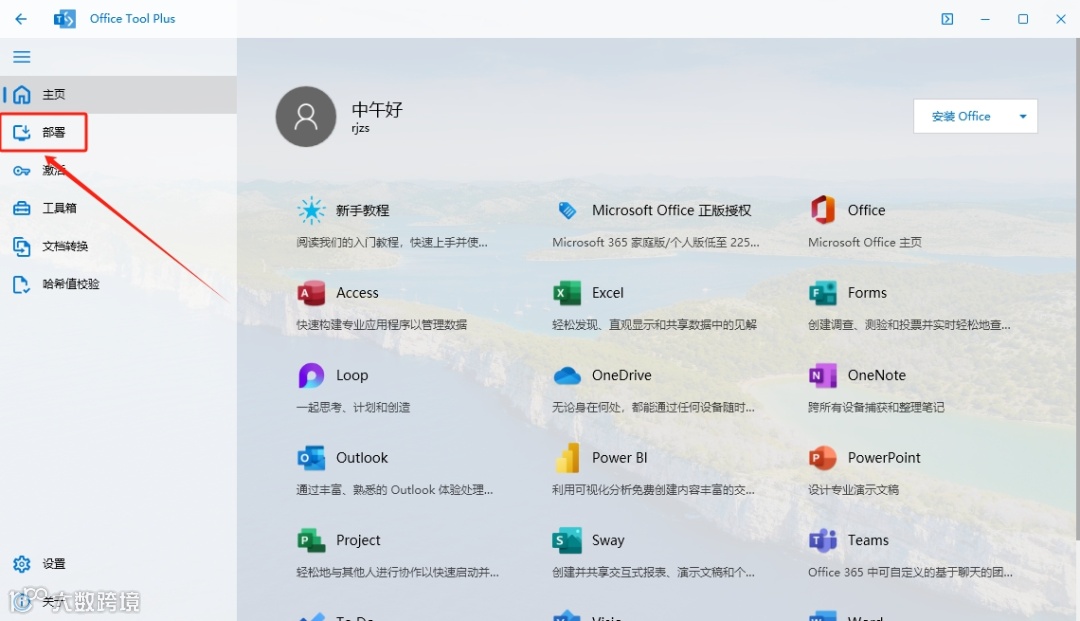Click the 工具箱 toolbox icon
Image resolution: width=1080 pixels, height=621 pixels.
point(21,208)
